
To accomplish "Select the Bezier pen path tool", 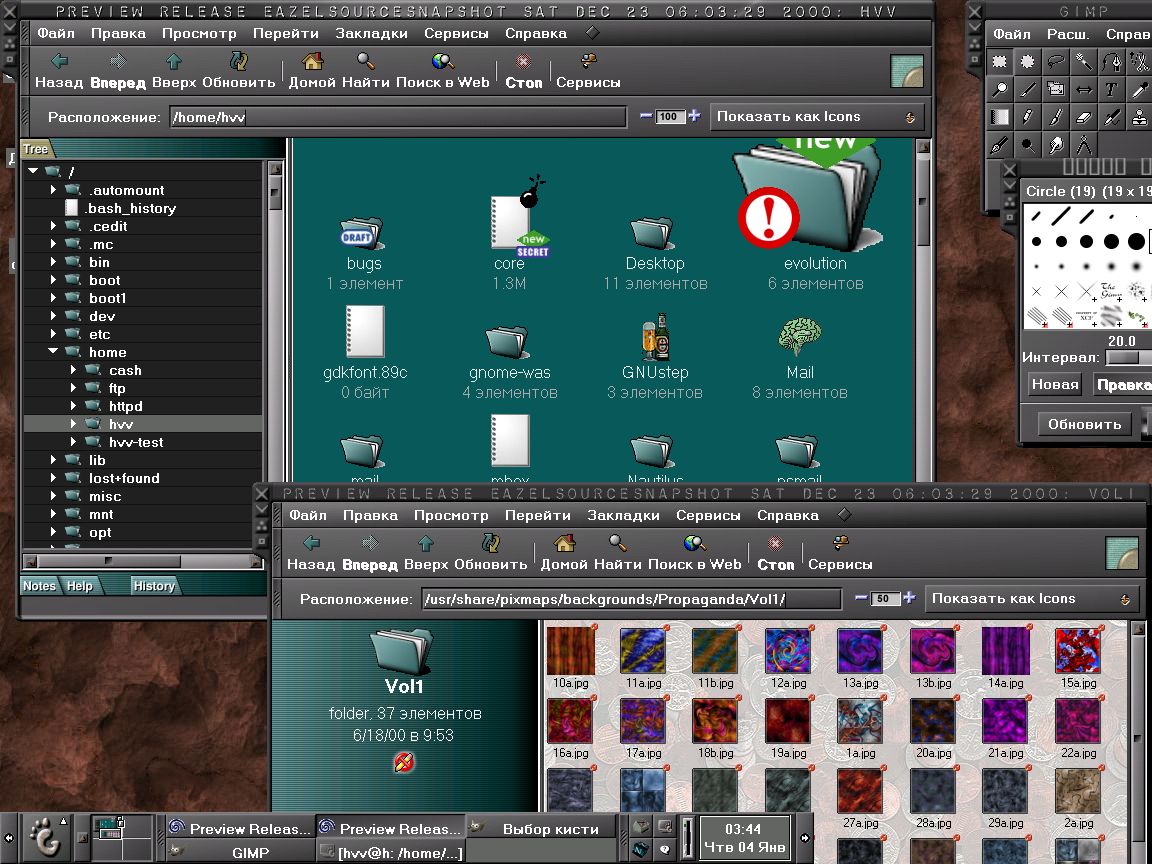I will click(1111, 62).
